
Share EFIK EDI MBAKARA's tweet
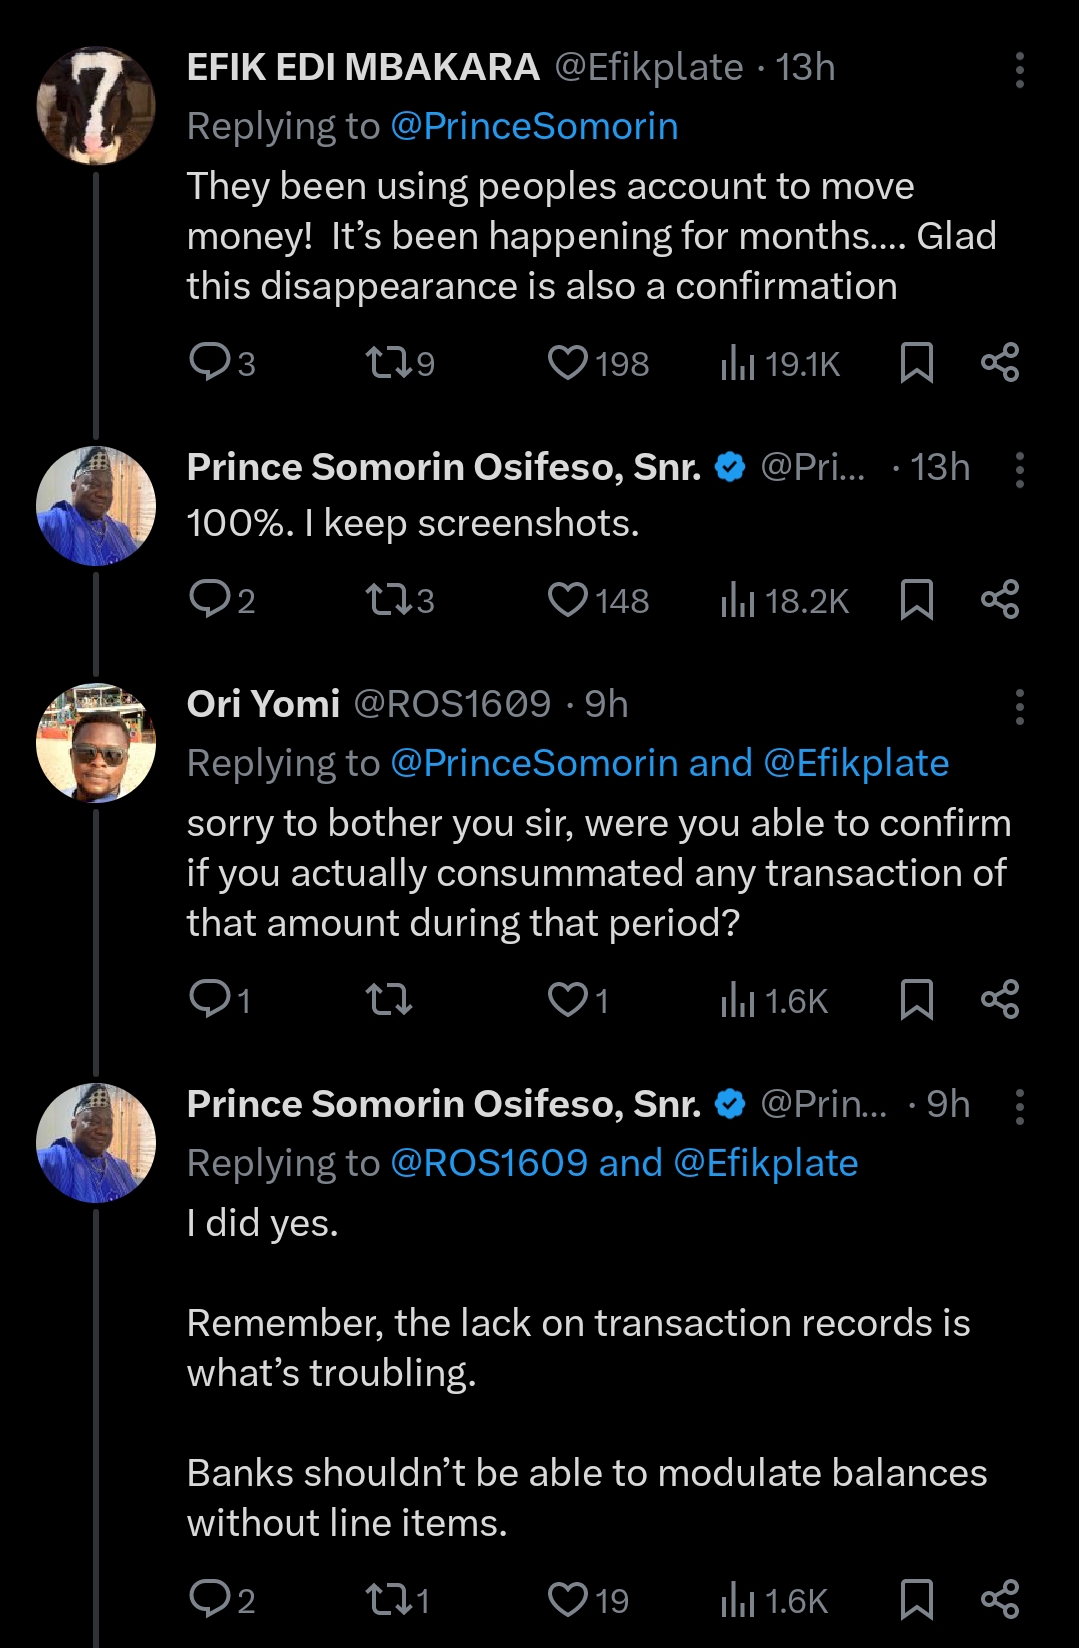pyautogui.click(x=999, y=362)
